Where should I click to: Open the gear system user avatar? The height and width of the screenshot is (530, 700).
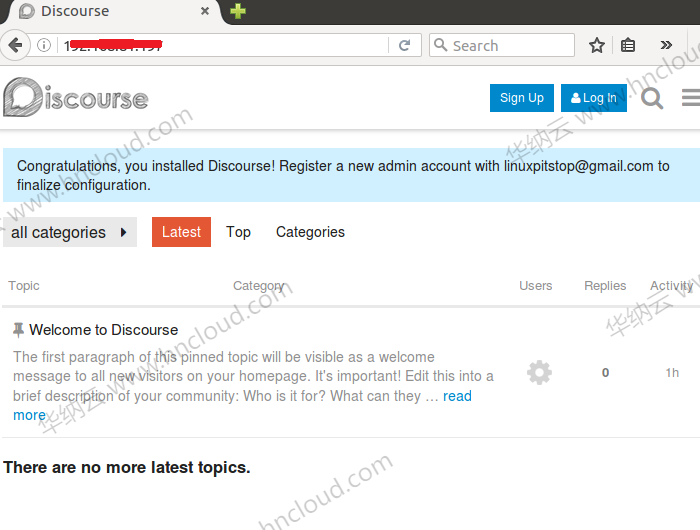(539, 372)
